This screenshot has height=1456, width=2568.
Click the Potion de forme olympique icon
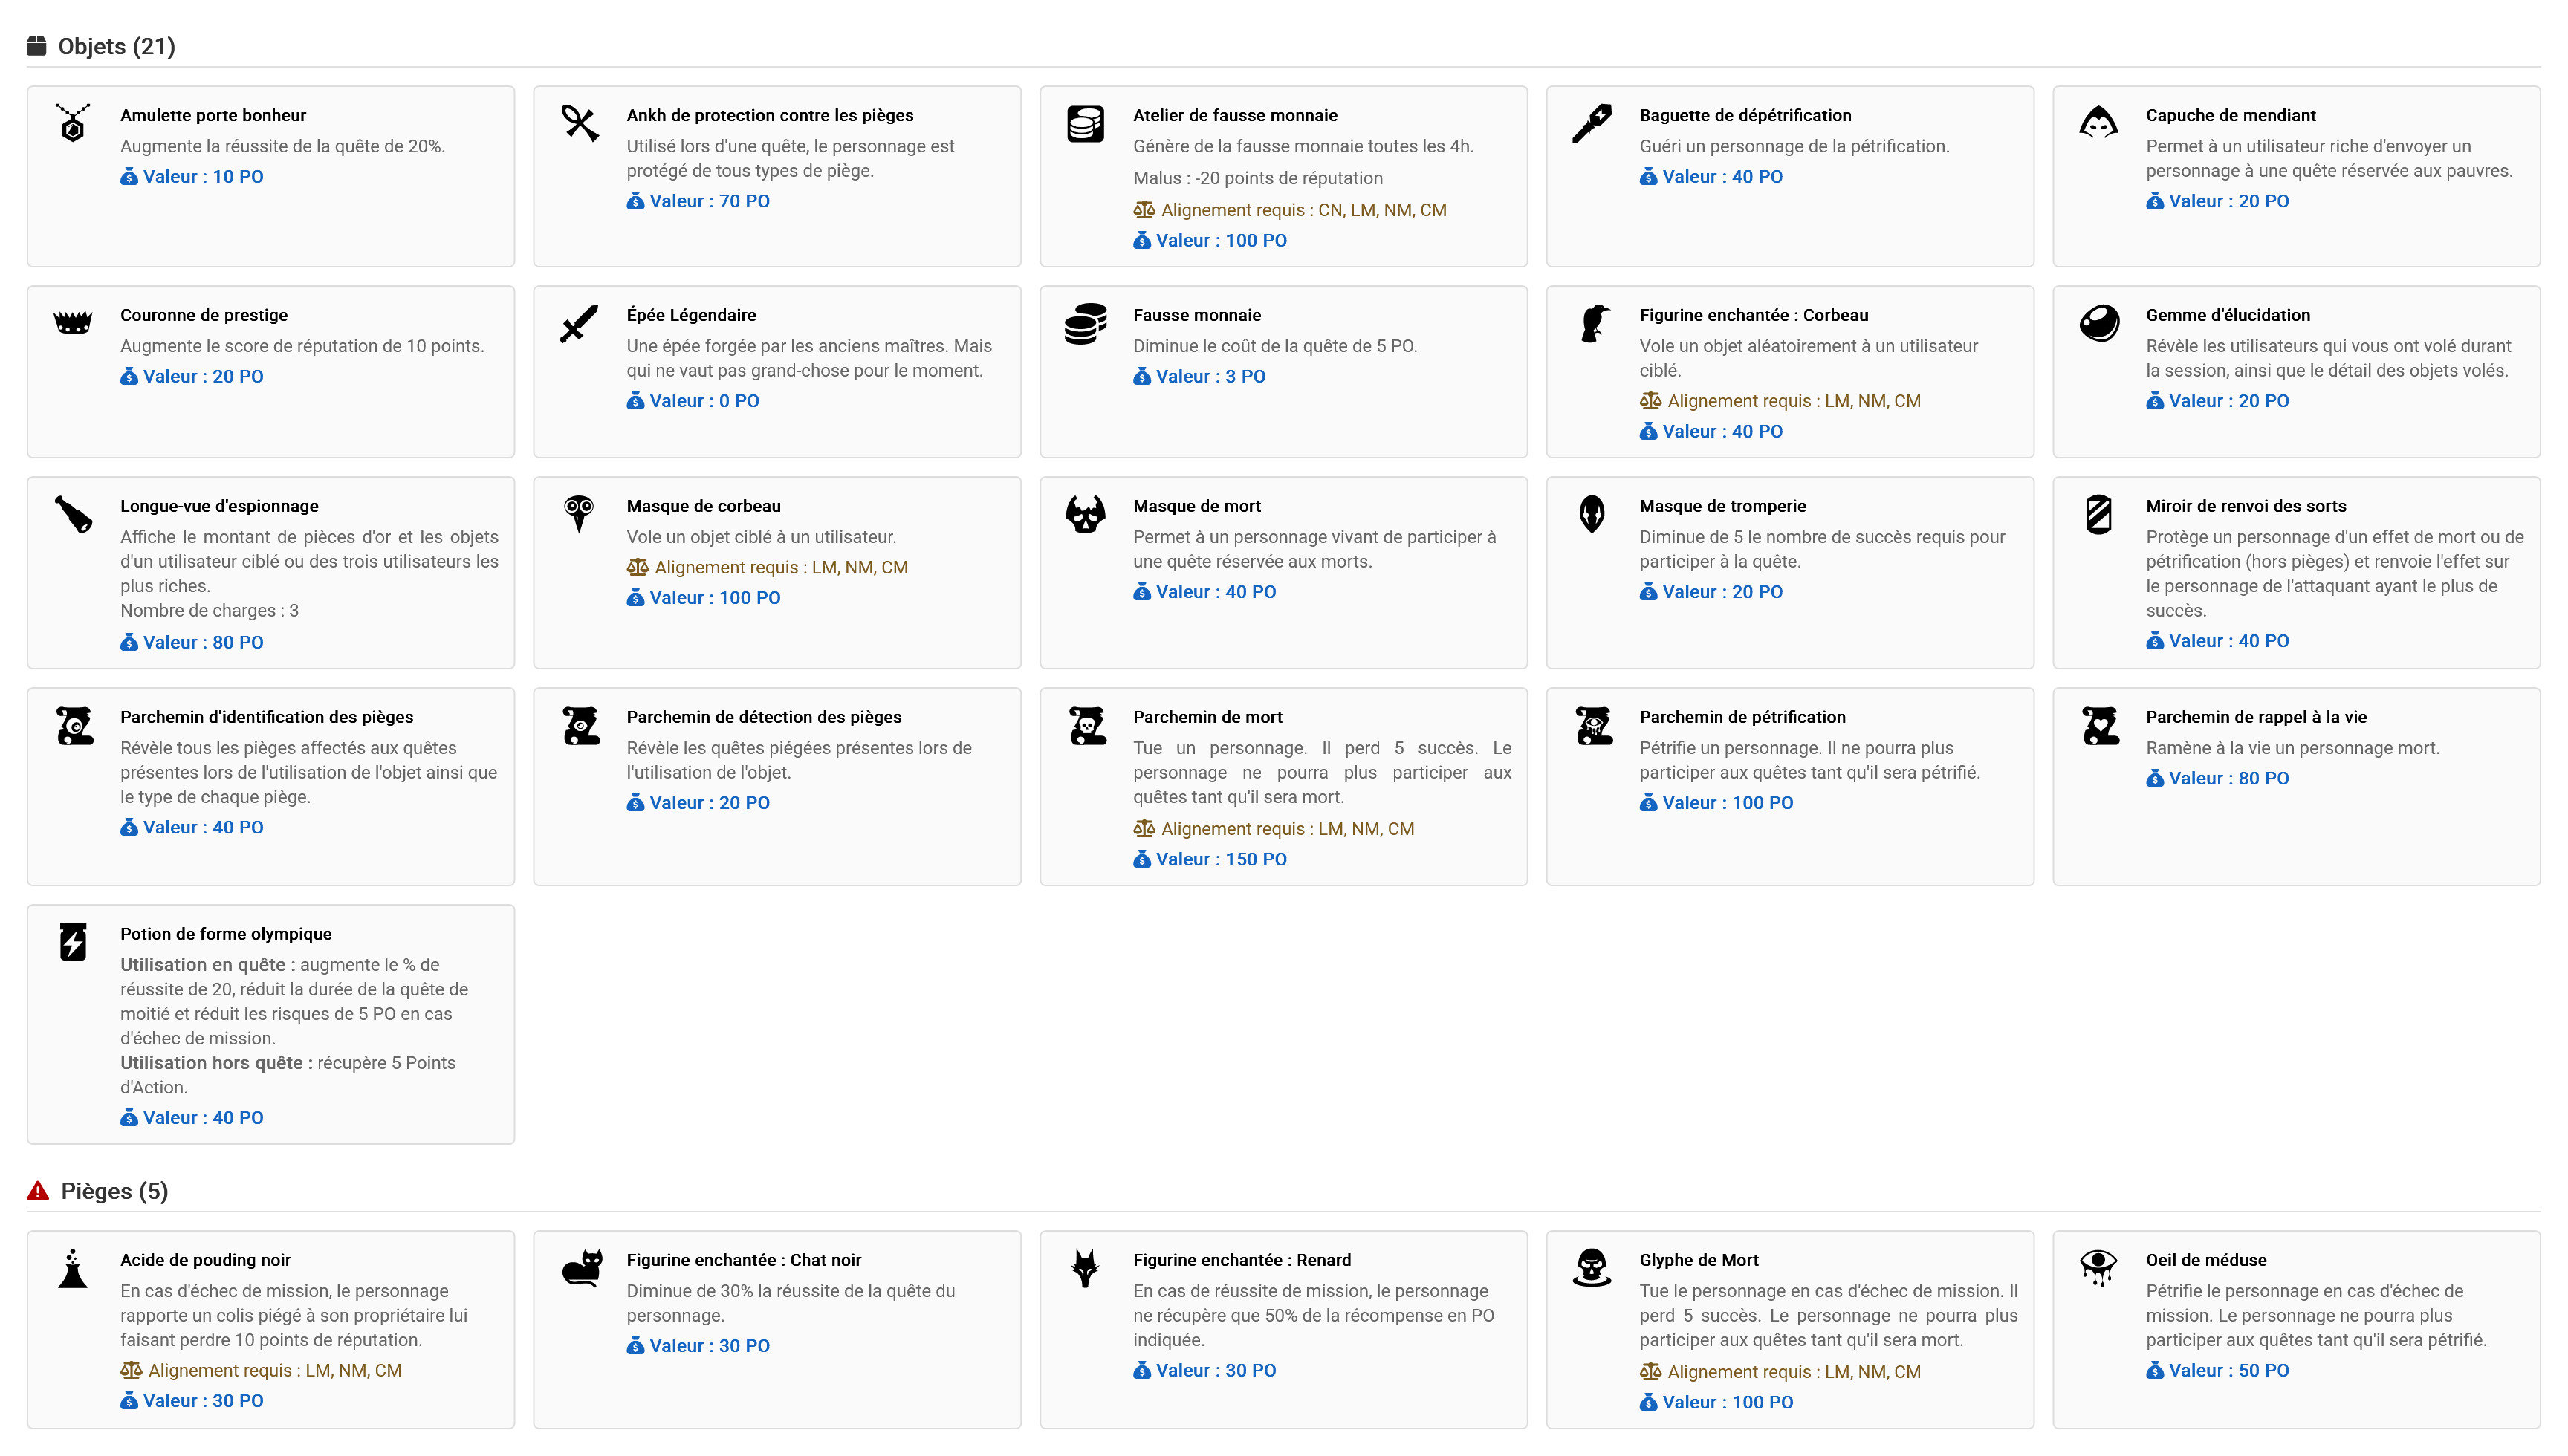point(73,943)
